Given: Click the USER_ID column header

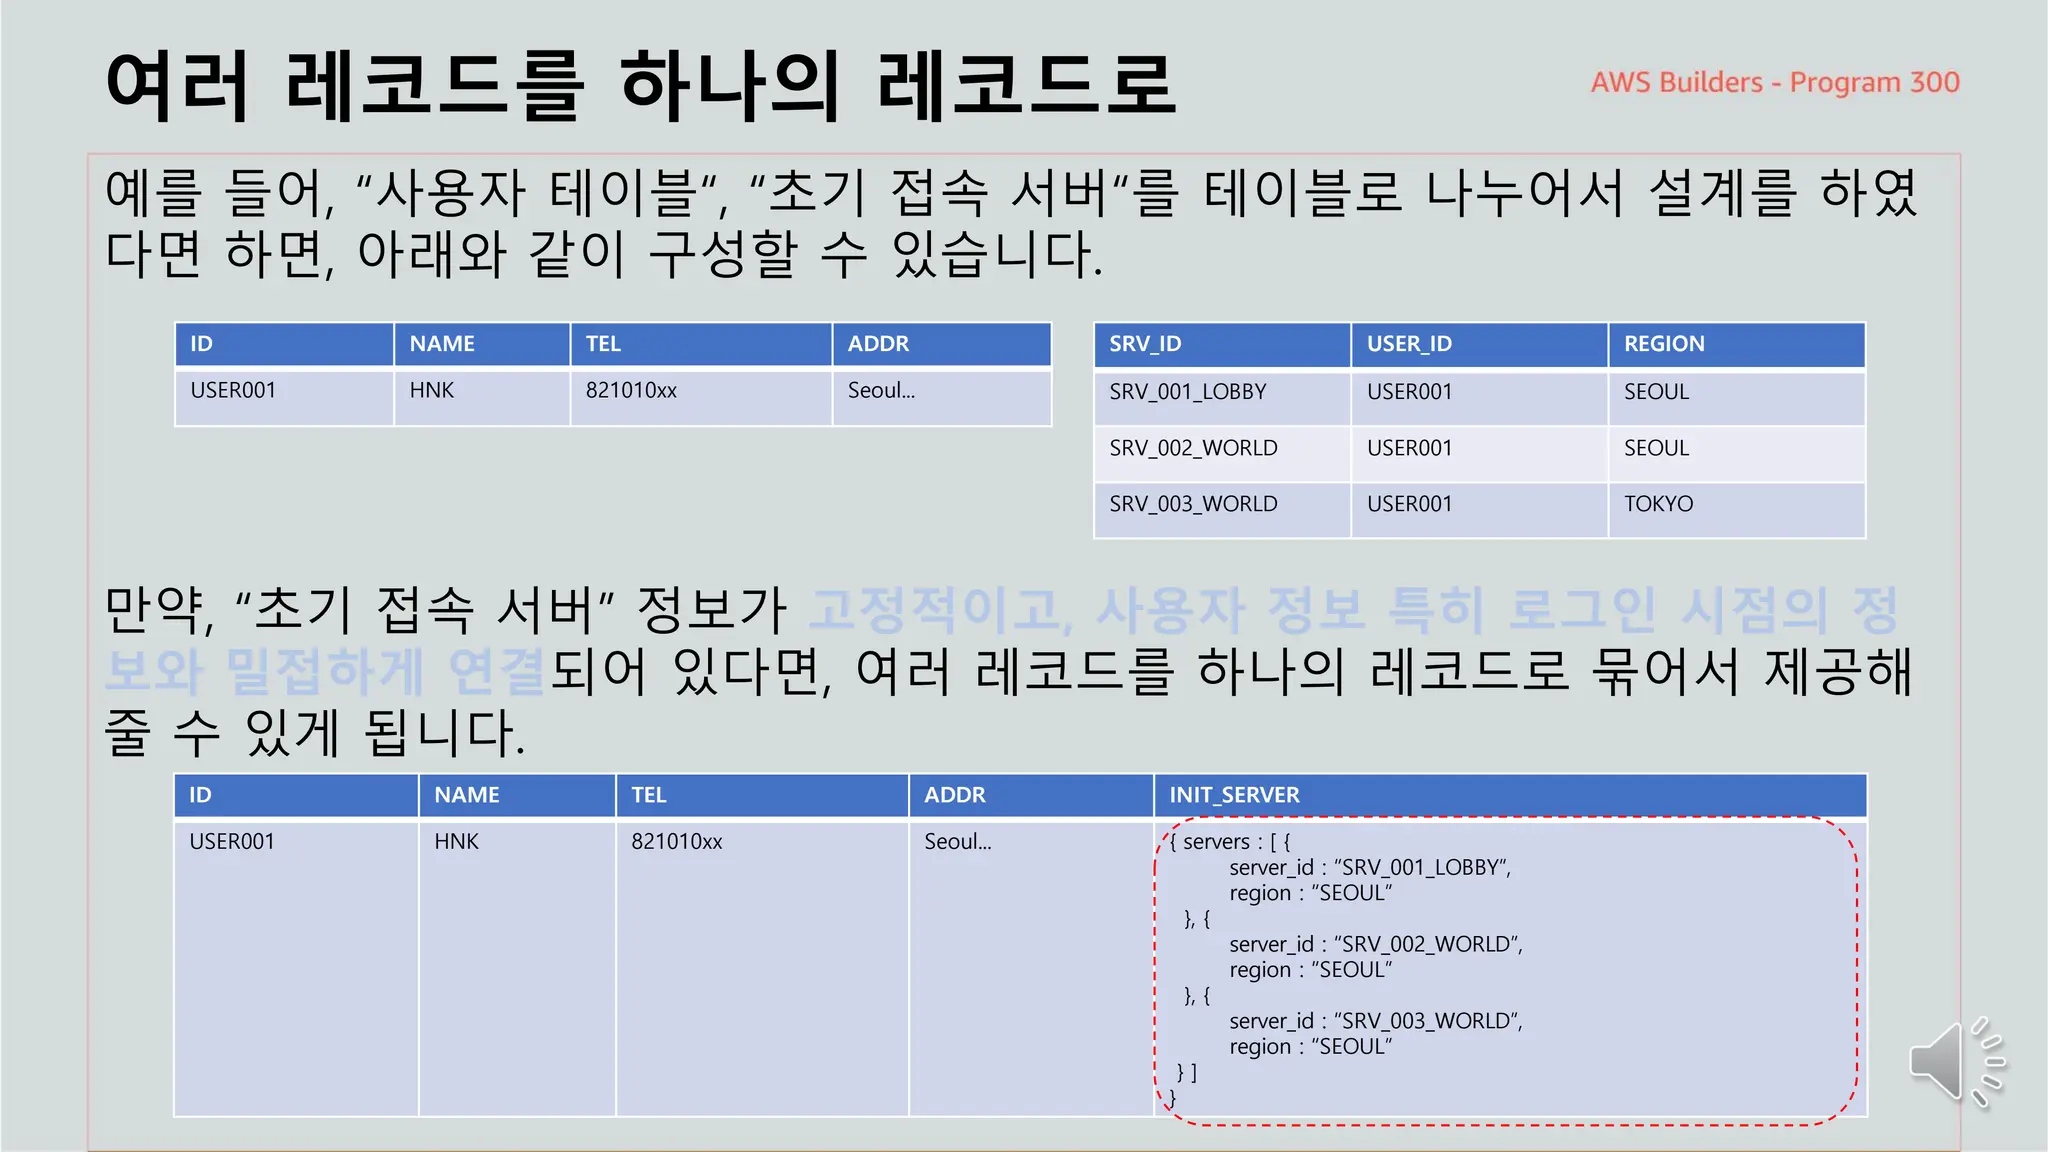Looking at the screenshot, I should tap(1479, 344).
